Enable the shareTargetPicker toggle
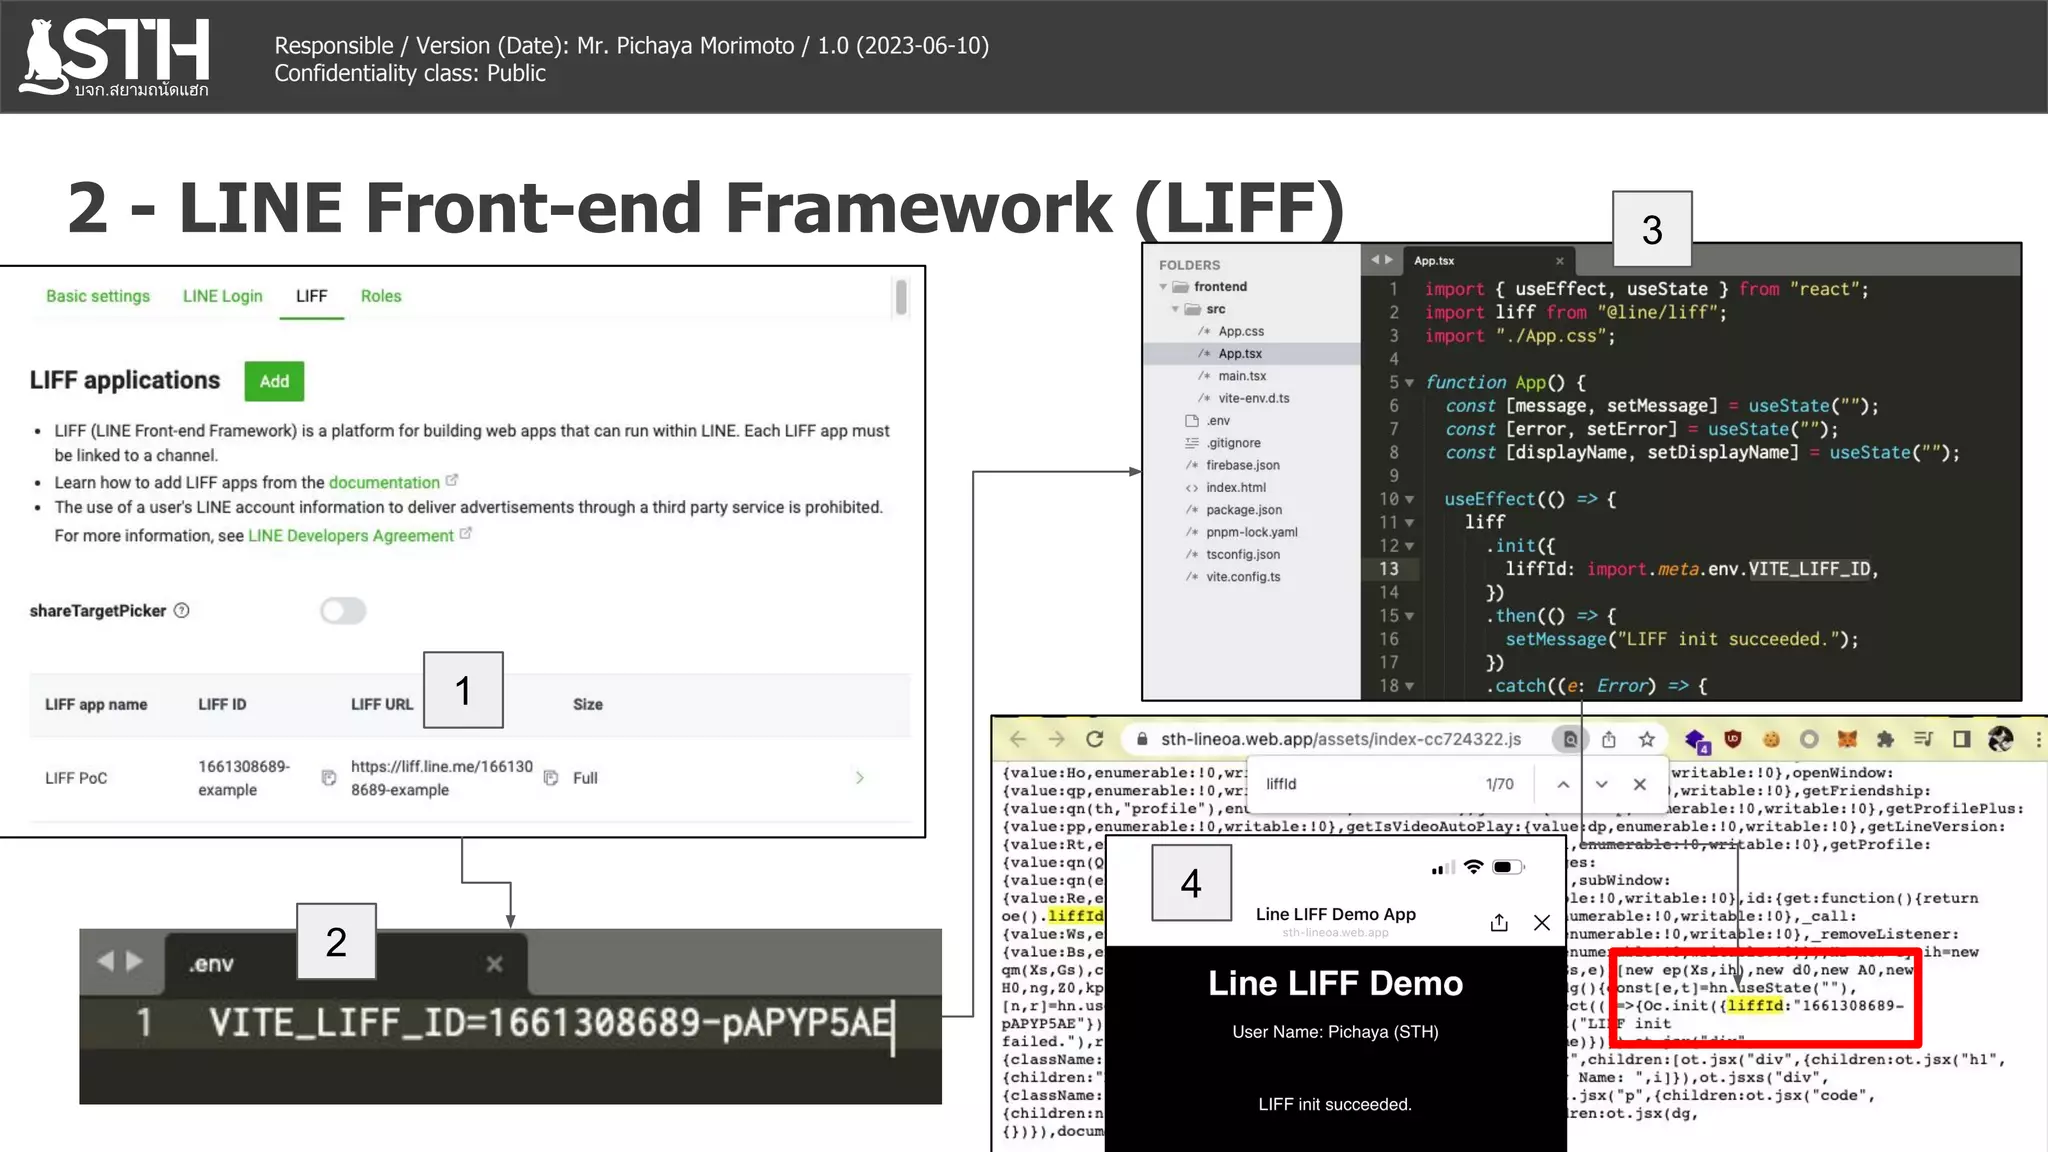 [x=343, y=611]
